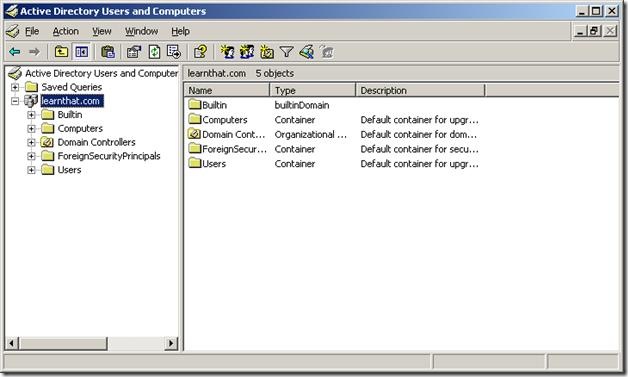
Task: Click Builtin folder icon in right pane
Action: point(194,105)
